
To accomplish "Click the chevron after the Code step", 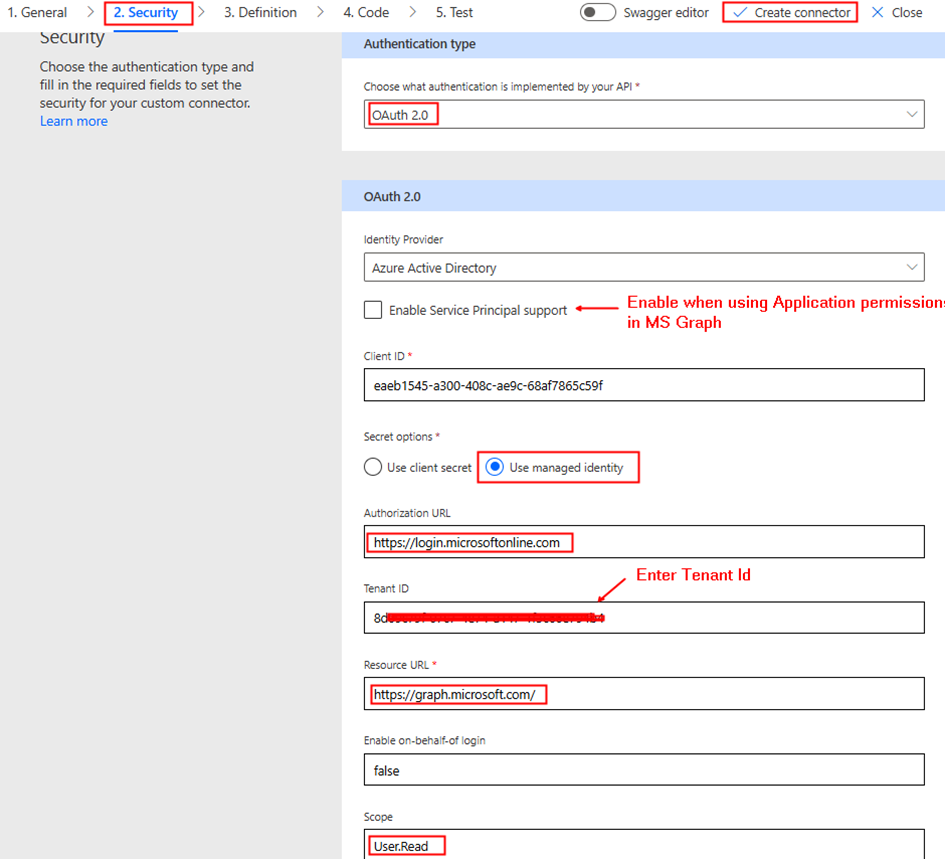I will [x=412, y=12].
